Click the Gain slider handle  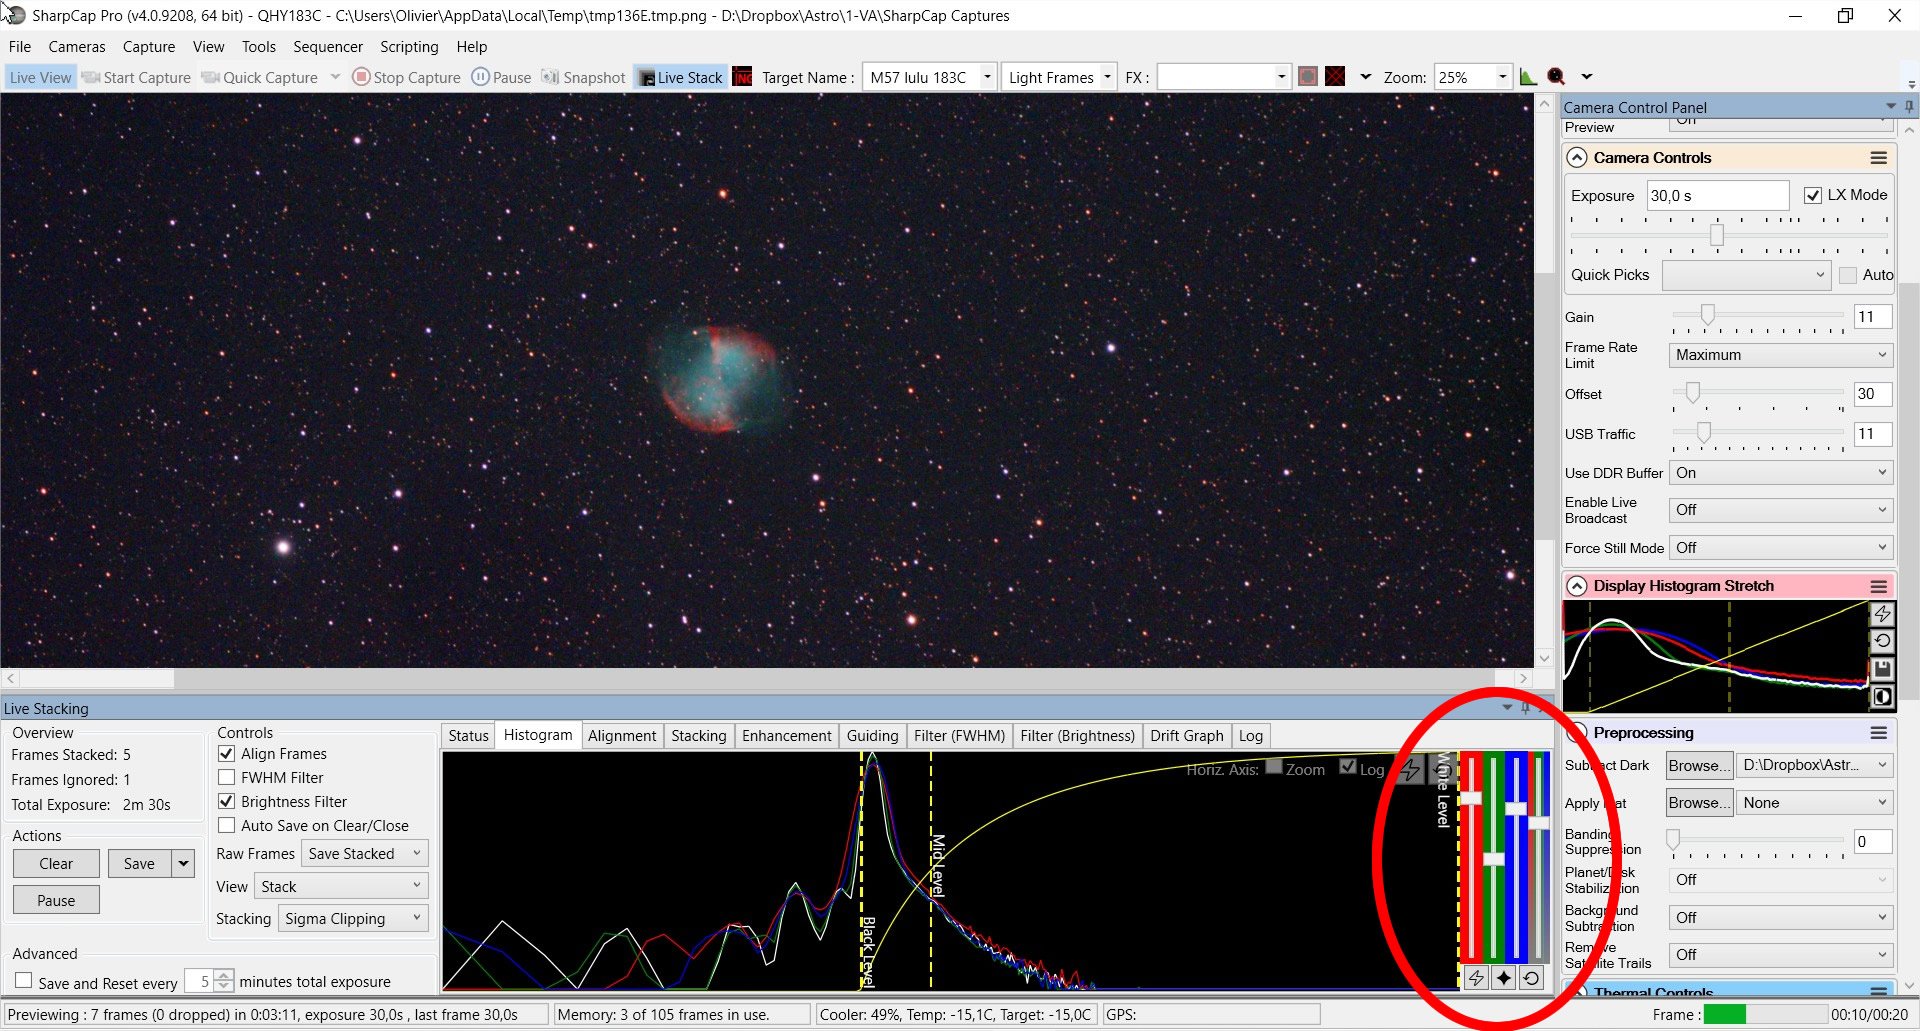1708,316
